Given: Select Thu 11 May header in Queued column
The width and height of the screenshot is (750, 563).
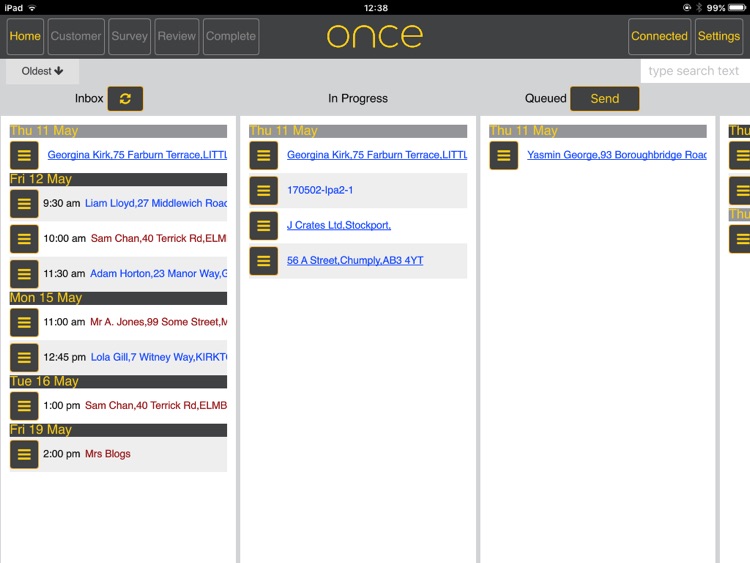Looking at the screenshot, I should point(598,131).
